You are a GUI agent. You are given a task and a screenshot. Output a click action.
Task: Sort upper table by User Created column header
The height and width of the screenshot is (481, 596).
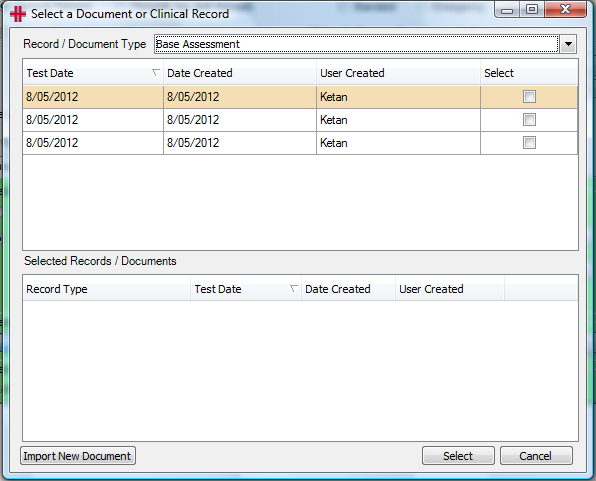398,73
